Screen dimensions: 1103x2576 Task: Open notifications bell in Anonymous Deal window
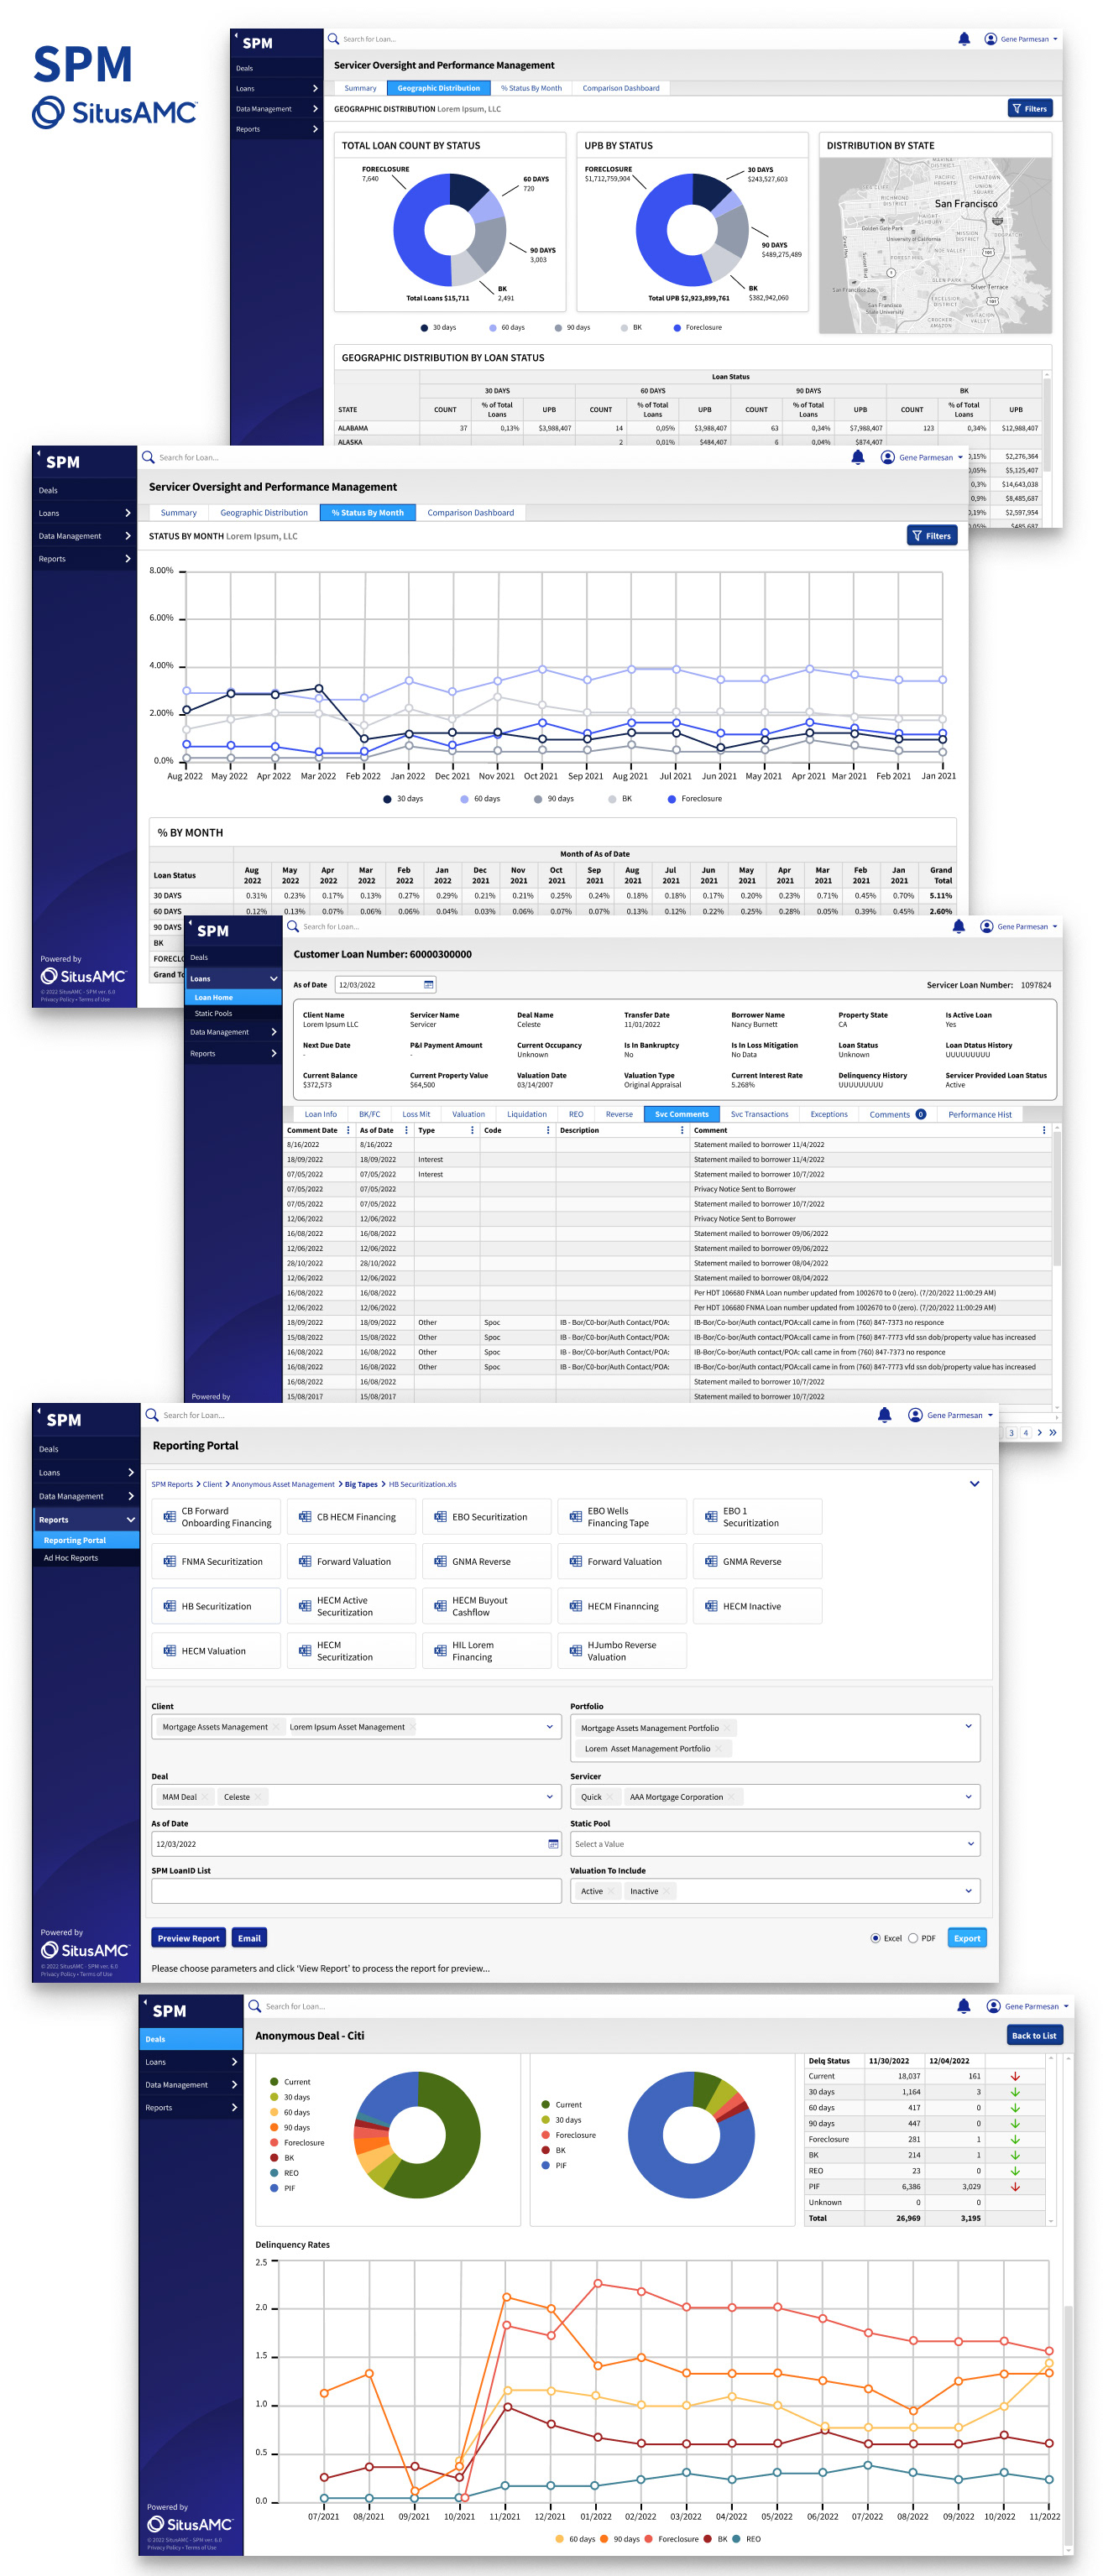point(963,2006)
